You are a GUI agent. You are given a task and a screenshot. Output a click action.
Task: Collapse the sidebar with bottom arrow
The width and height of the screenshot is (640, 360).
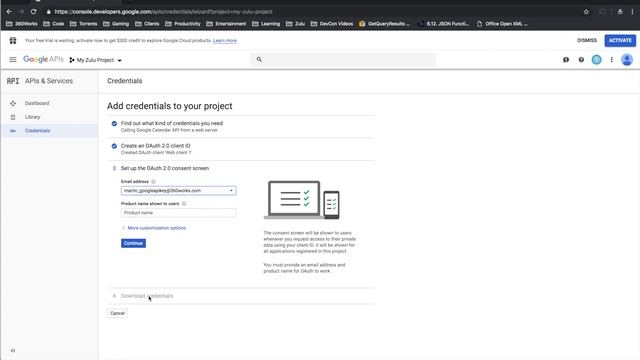[x=13, y=350]
